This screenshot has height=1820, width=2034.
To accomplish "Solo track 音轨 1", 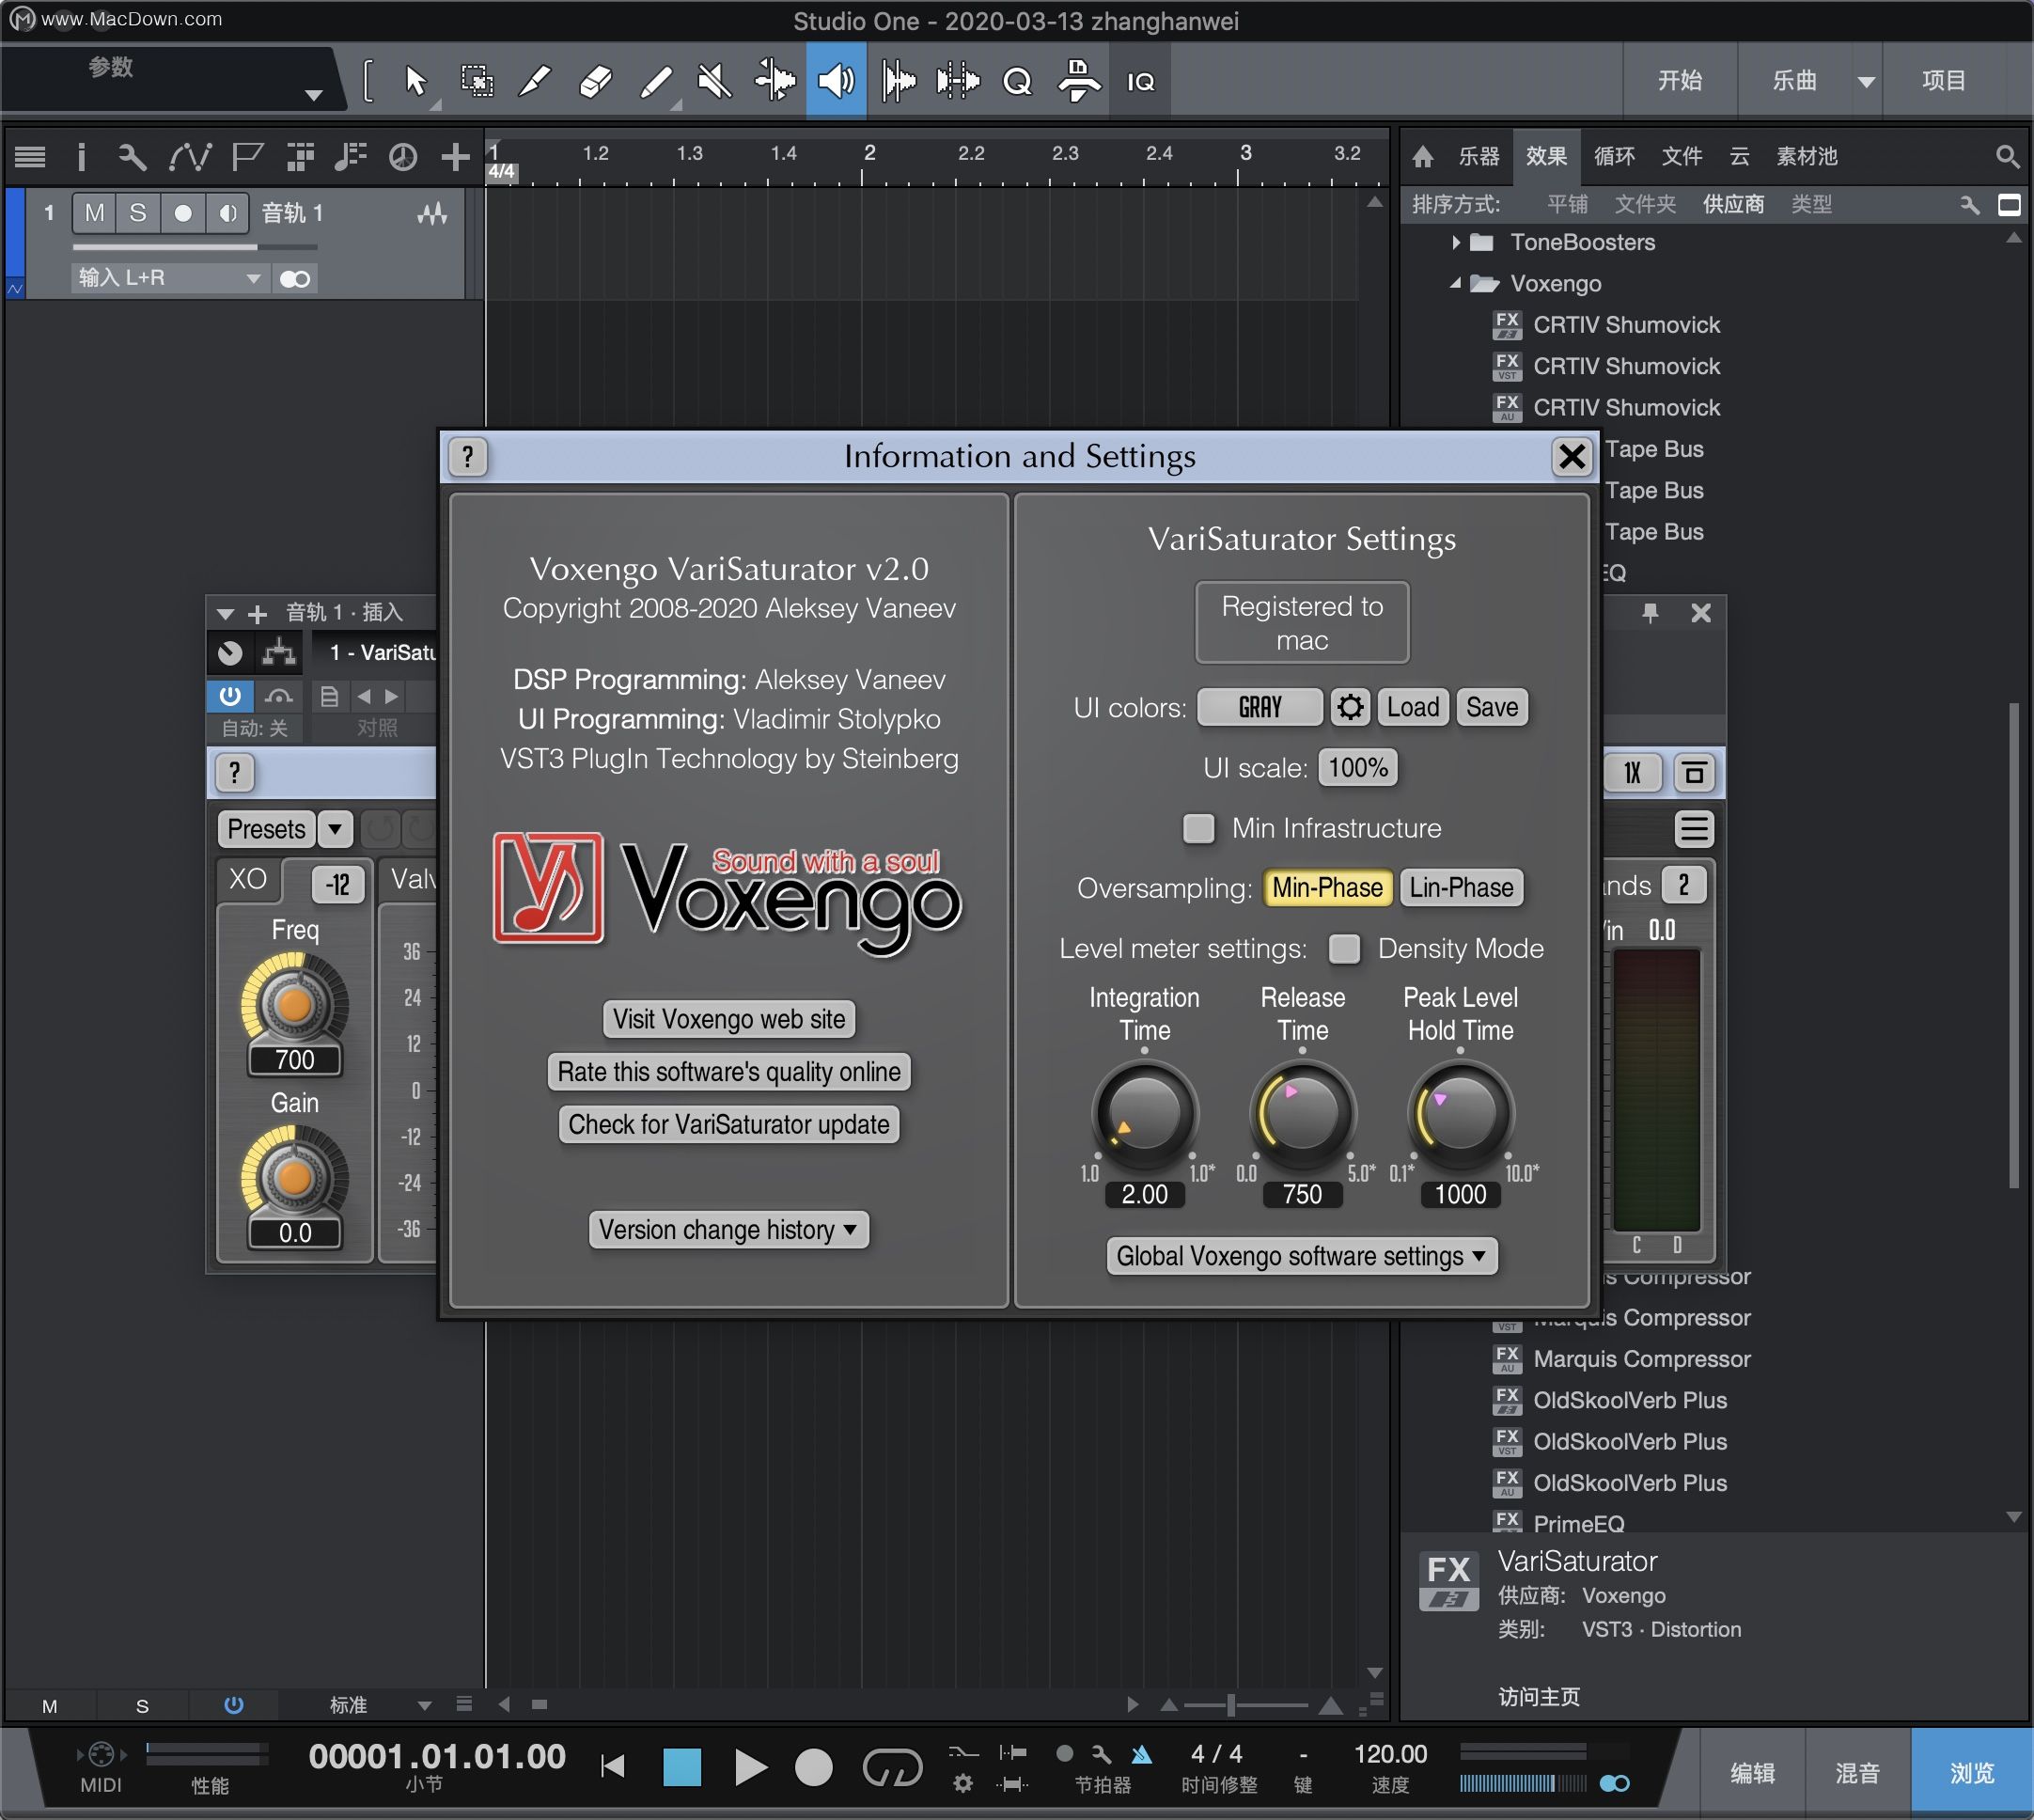I will click(138, 213).
